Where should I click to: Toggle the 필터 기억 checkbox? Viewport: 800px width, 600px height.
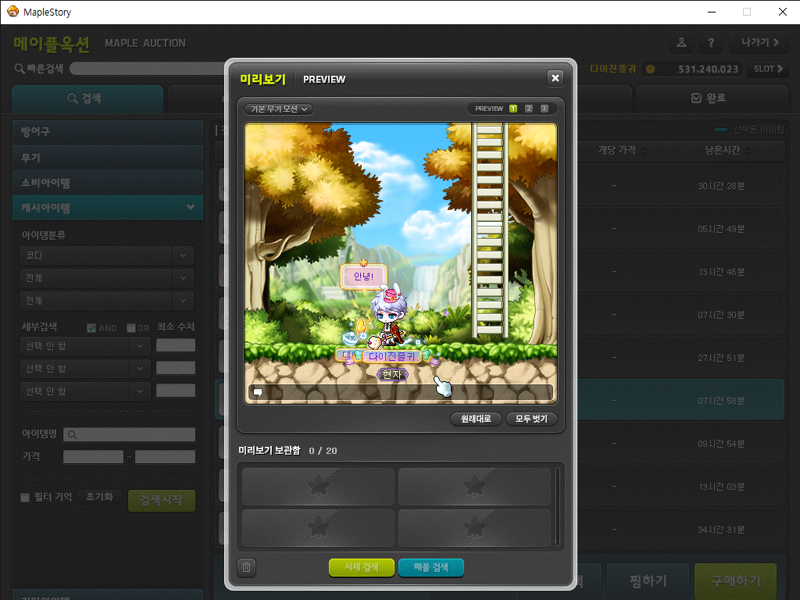(x=24, y=497)
